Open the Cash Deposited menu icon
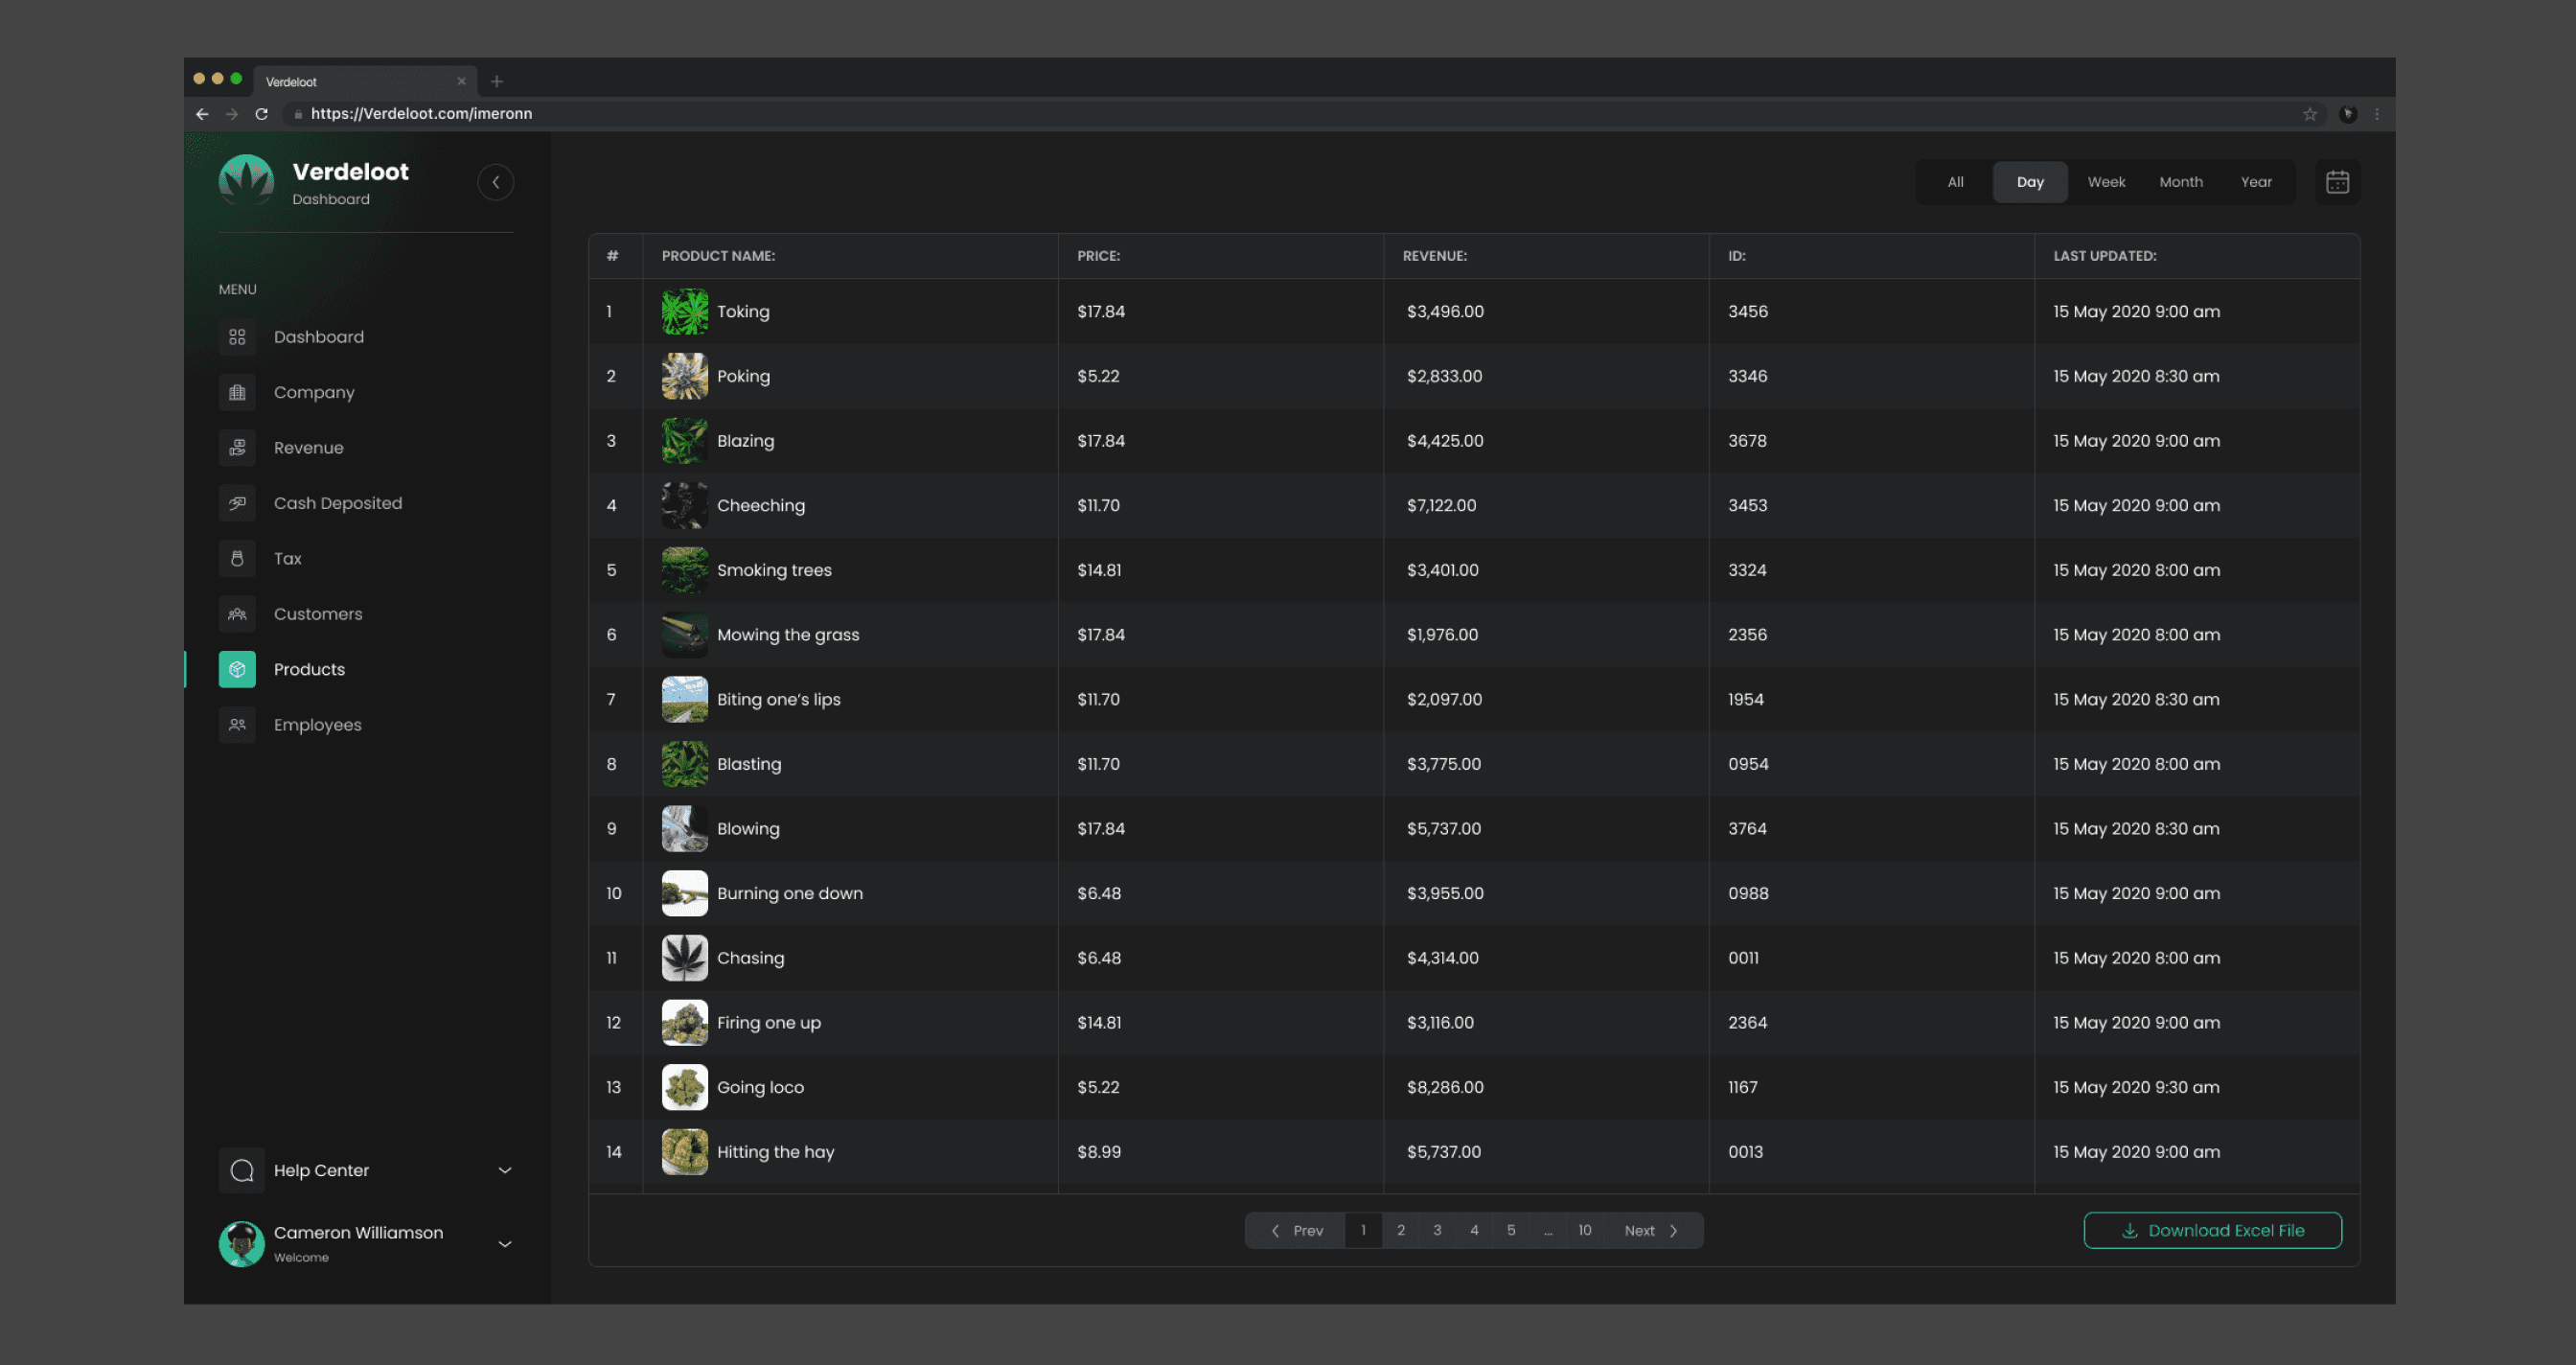The height and width of the screenshot is (1365, 2576). click(237, 503)
